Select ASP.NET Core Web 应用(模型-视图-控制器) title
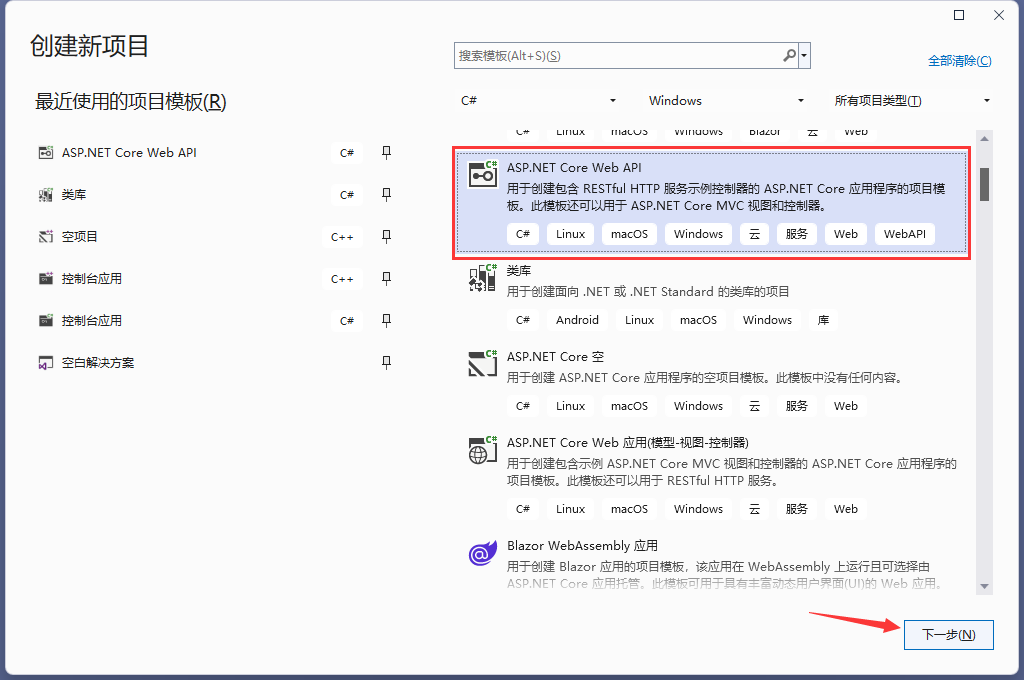Image resolution: width=1024 pixels, height=680 pixels. point(628,443)
